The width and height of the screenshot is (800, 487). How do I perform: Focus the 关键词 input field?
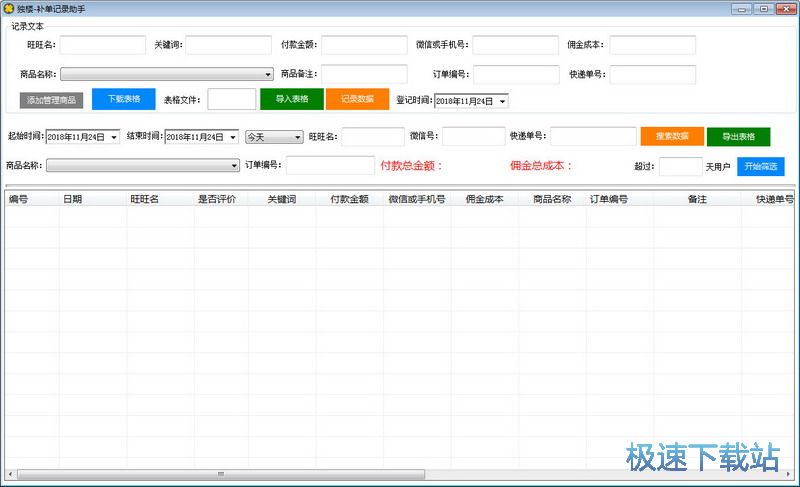tap(228, 45)
